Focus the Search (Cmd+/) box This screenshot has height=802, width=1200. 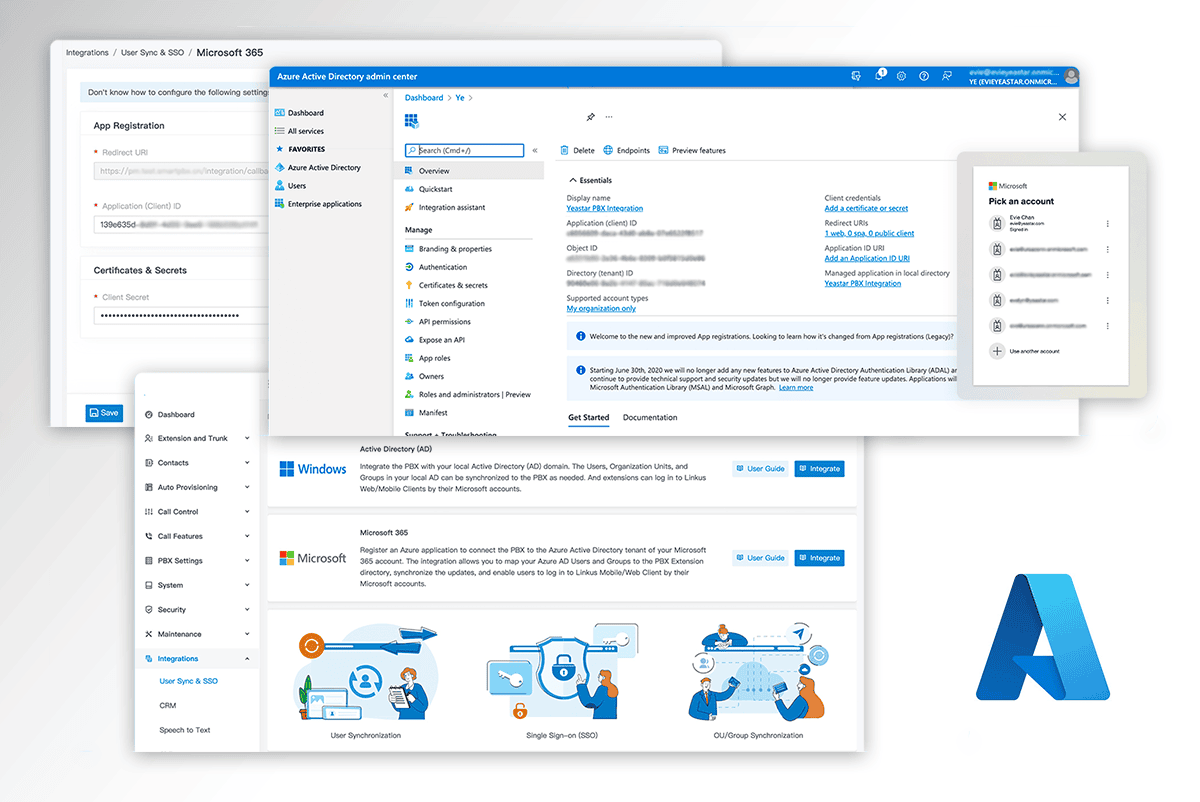[x=464, y=151]
